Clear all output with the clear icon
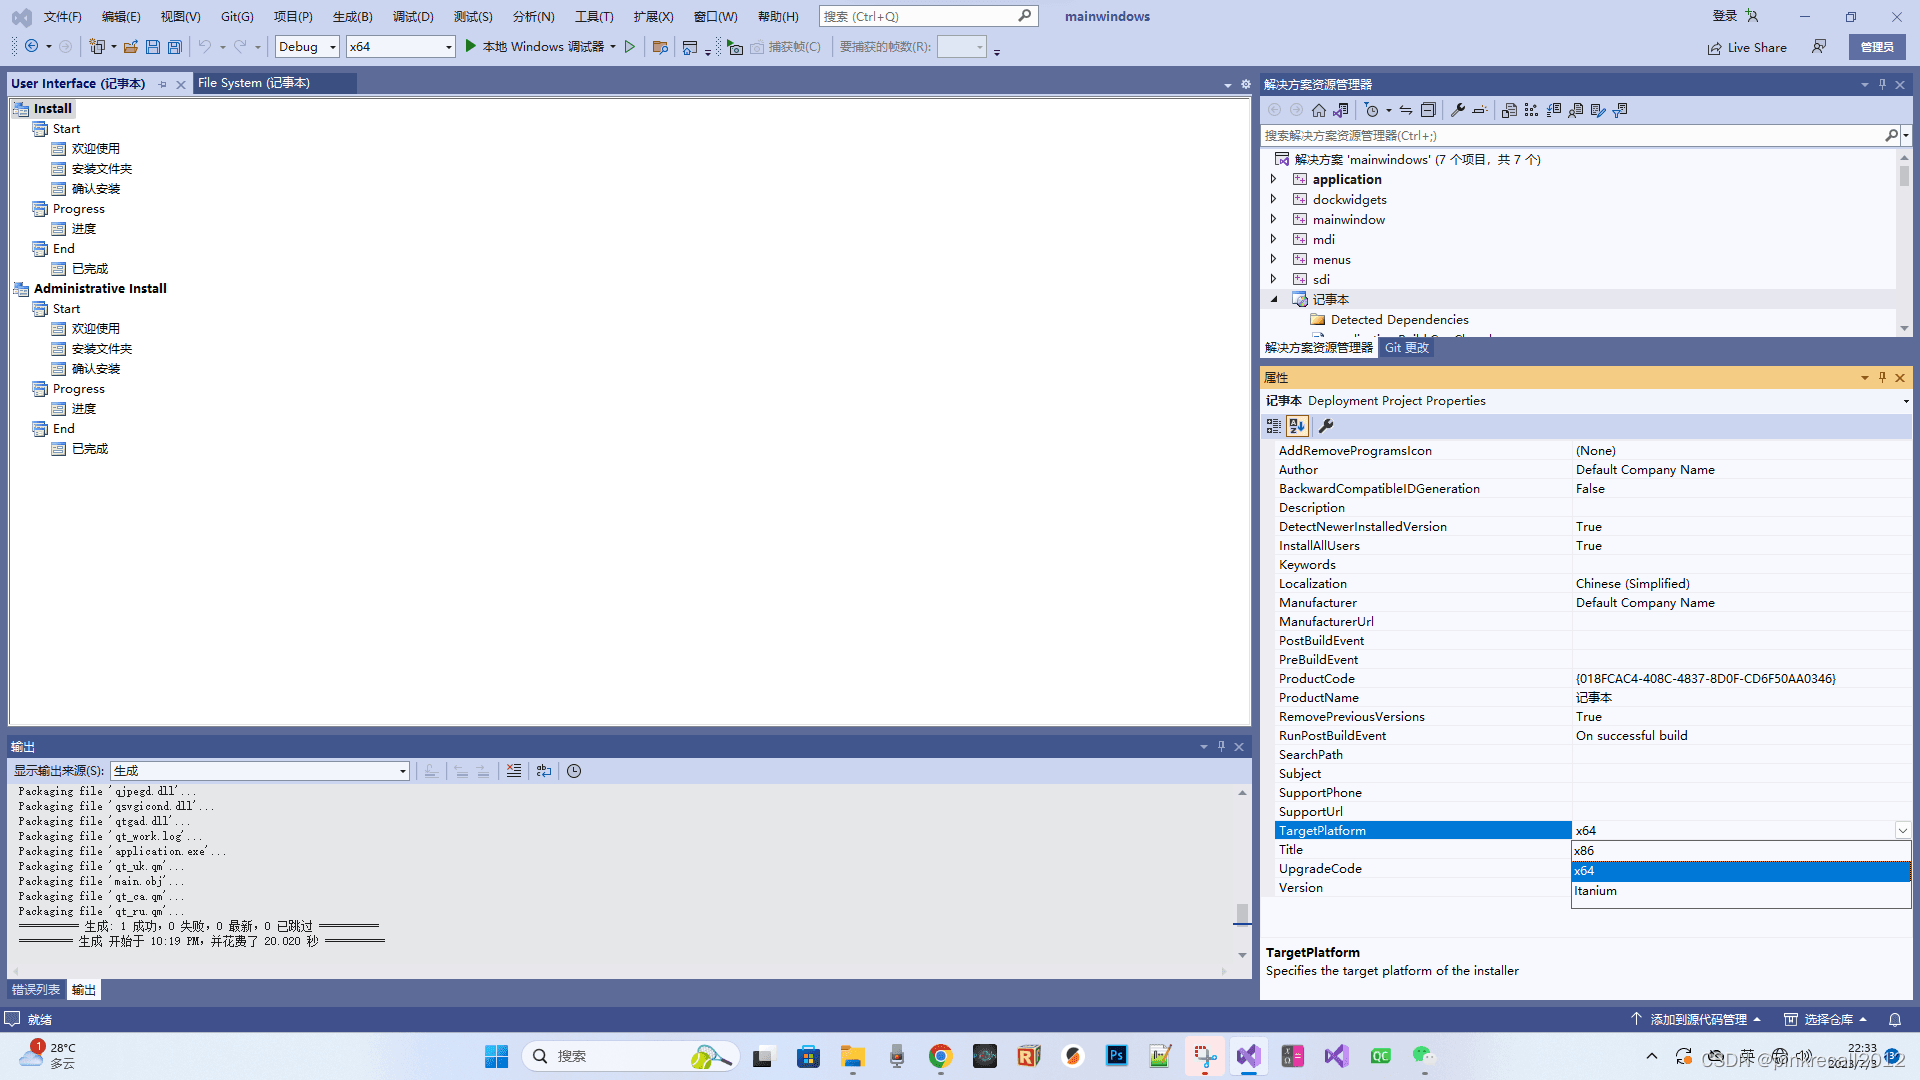Image resolution: width=1920 pixels, height=1080 pixels. pyautogui.click(x=514, y=771)
